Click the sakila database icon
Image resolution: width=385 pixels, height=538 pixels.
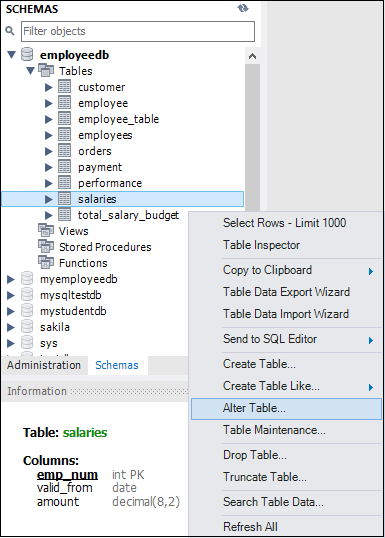tap(27, 326)
